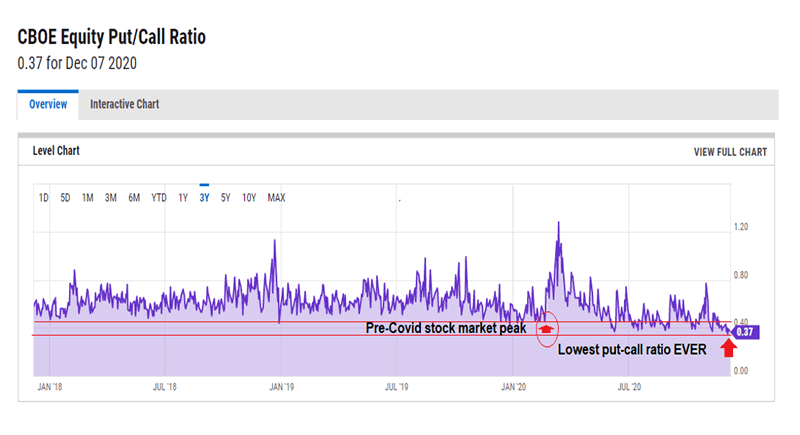
Task: Show the 10Y time range
Action: 249,198
